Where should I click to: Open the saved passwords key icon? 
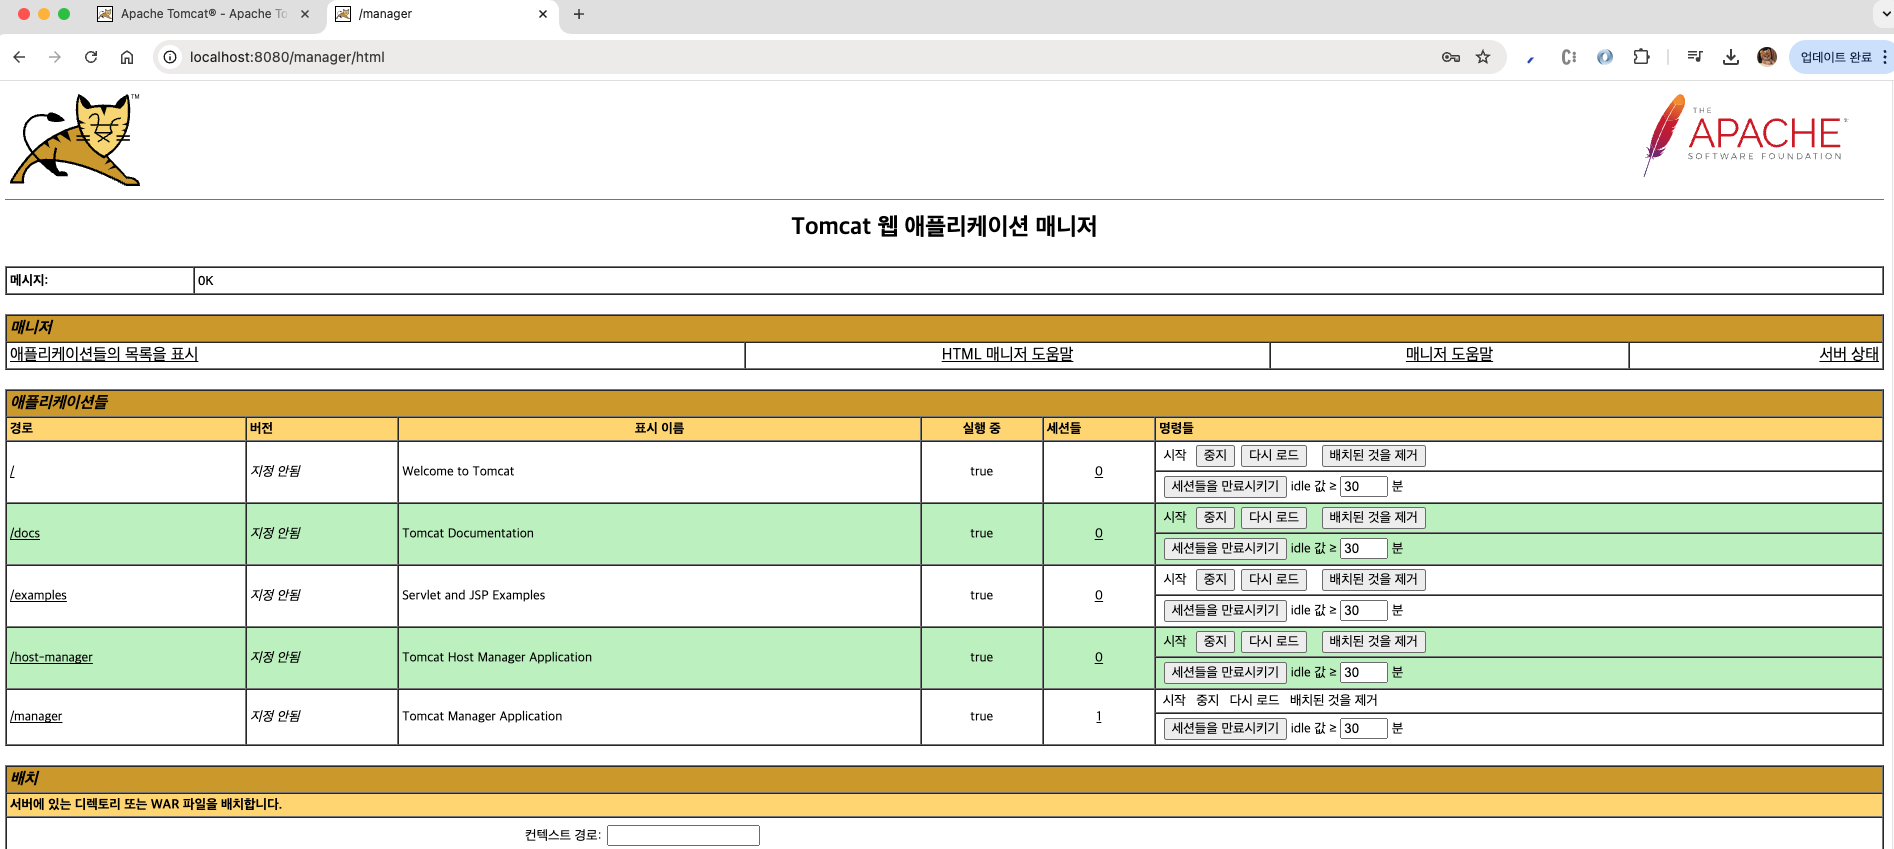pyautogui.click(x=1451, y=57)
